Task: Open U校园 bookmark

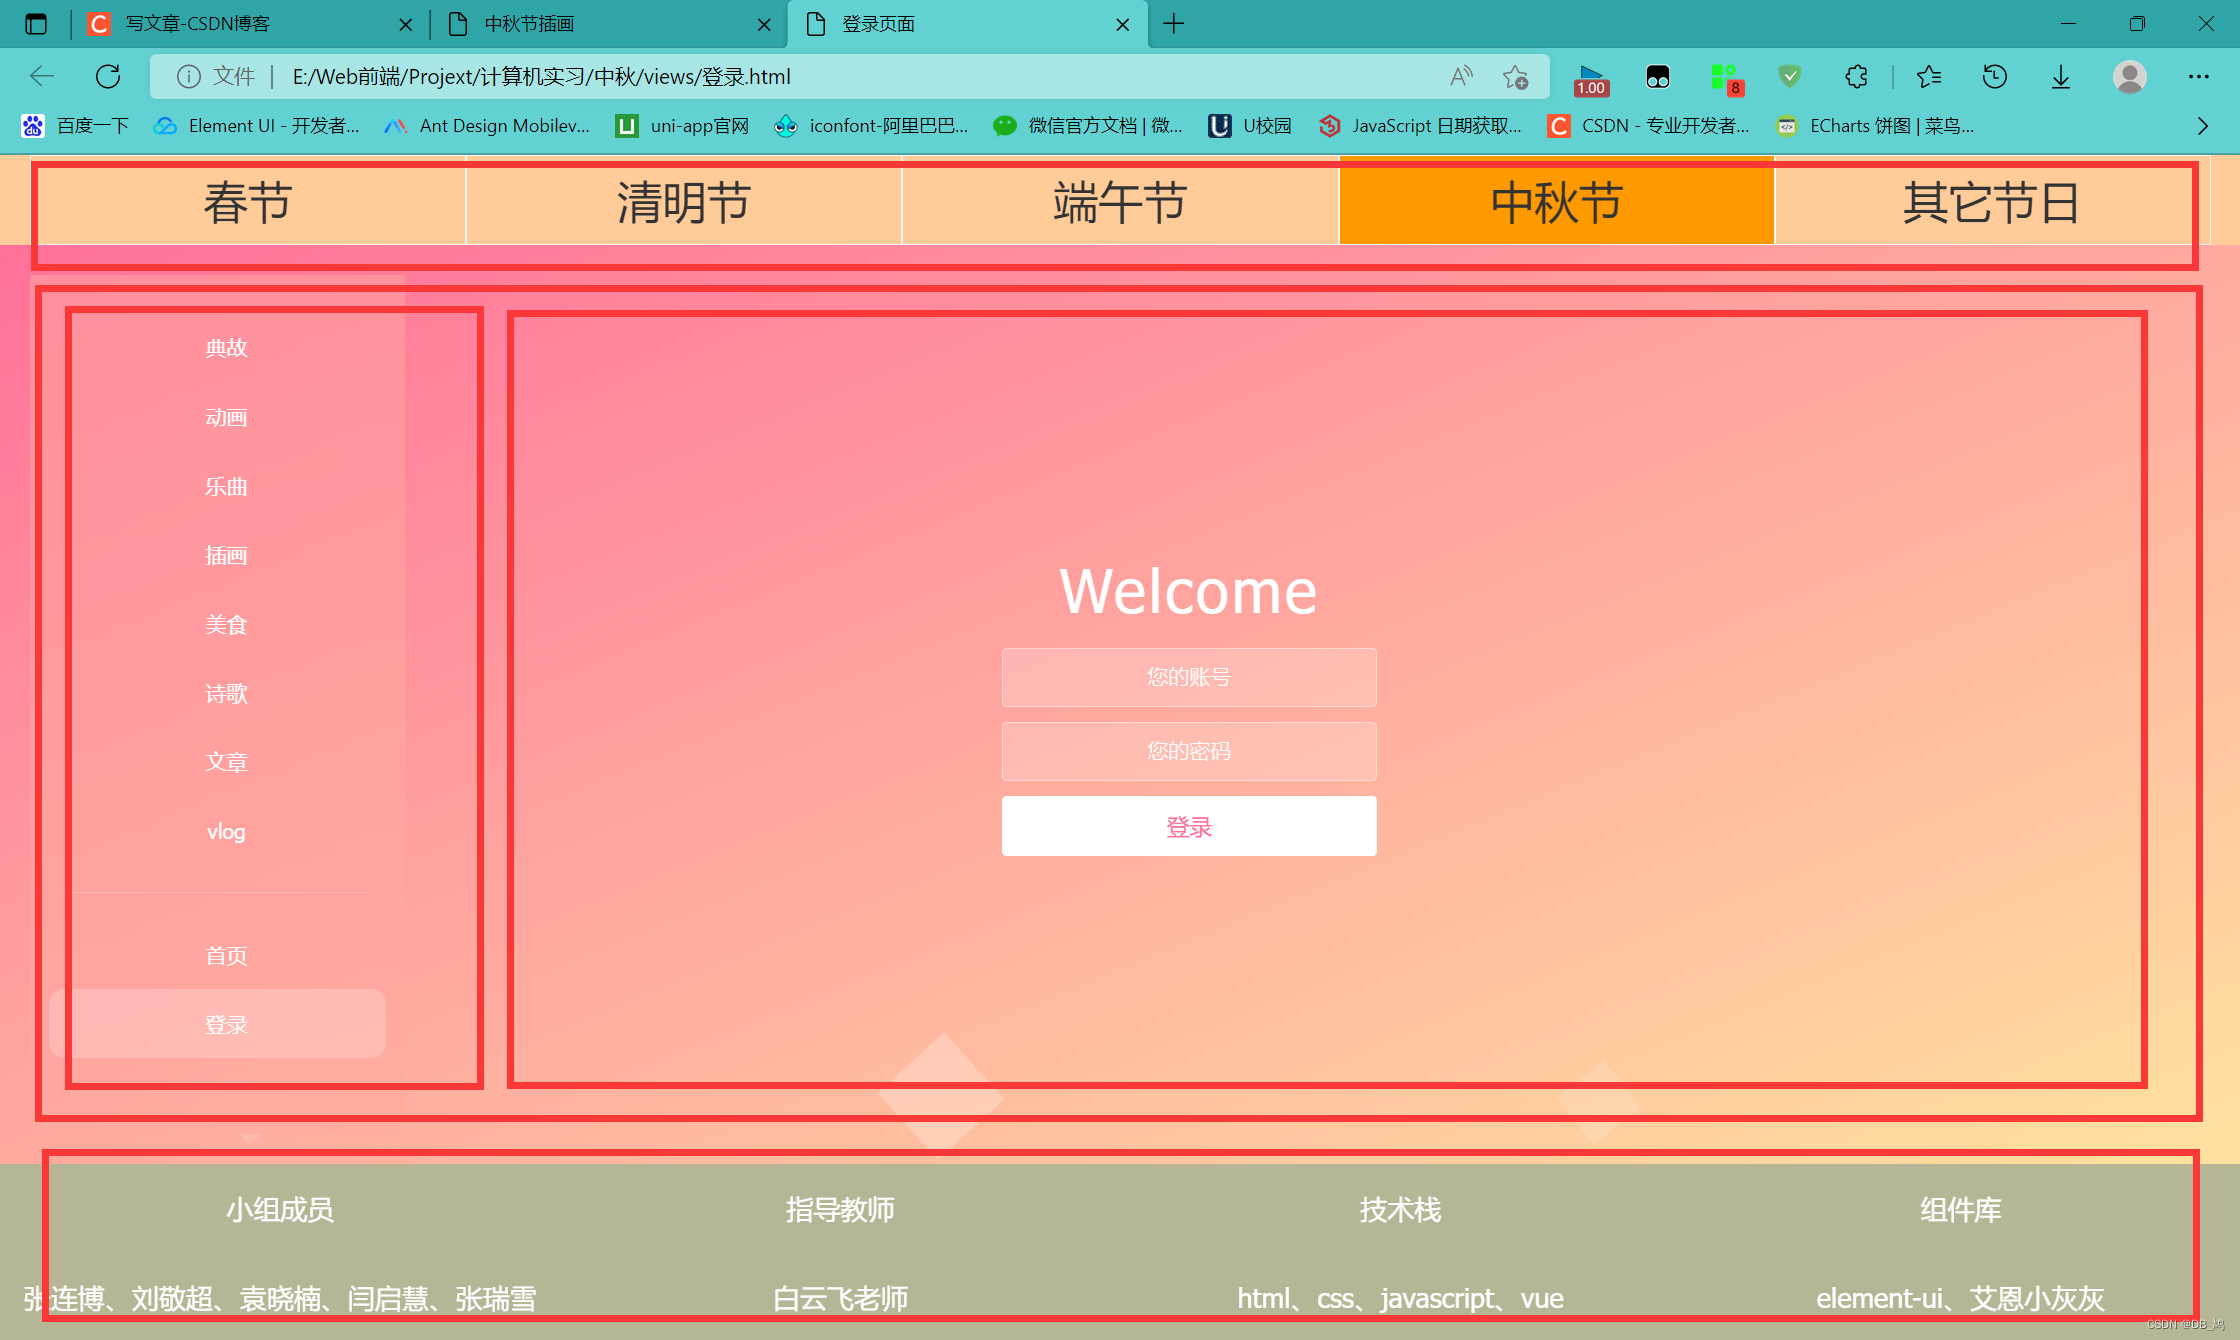Action: [1251, 126]
